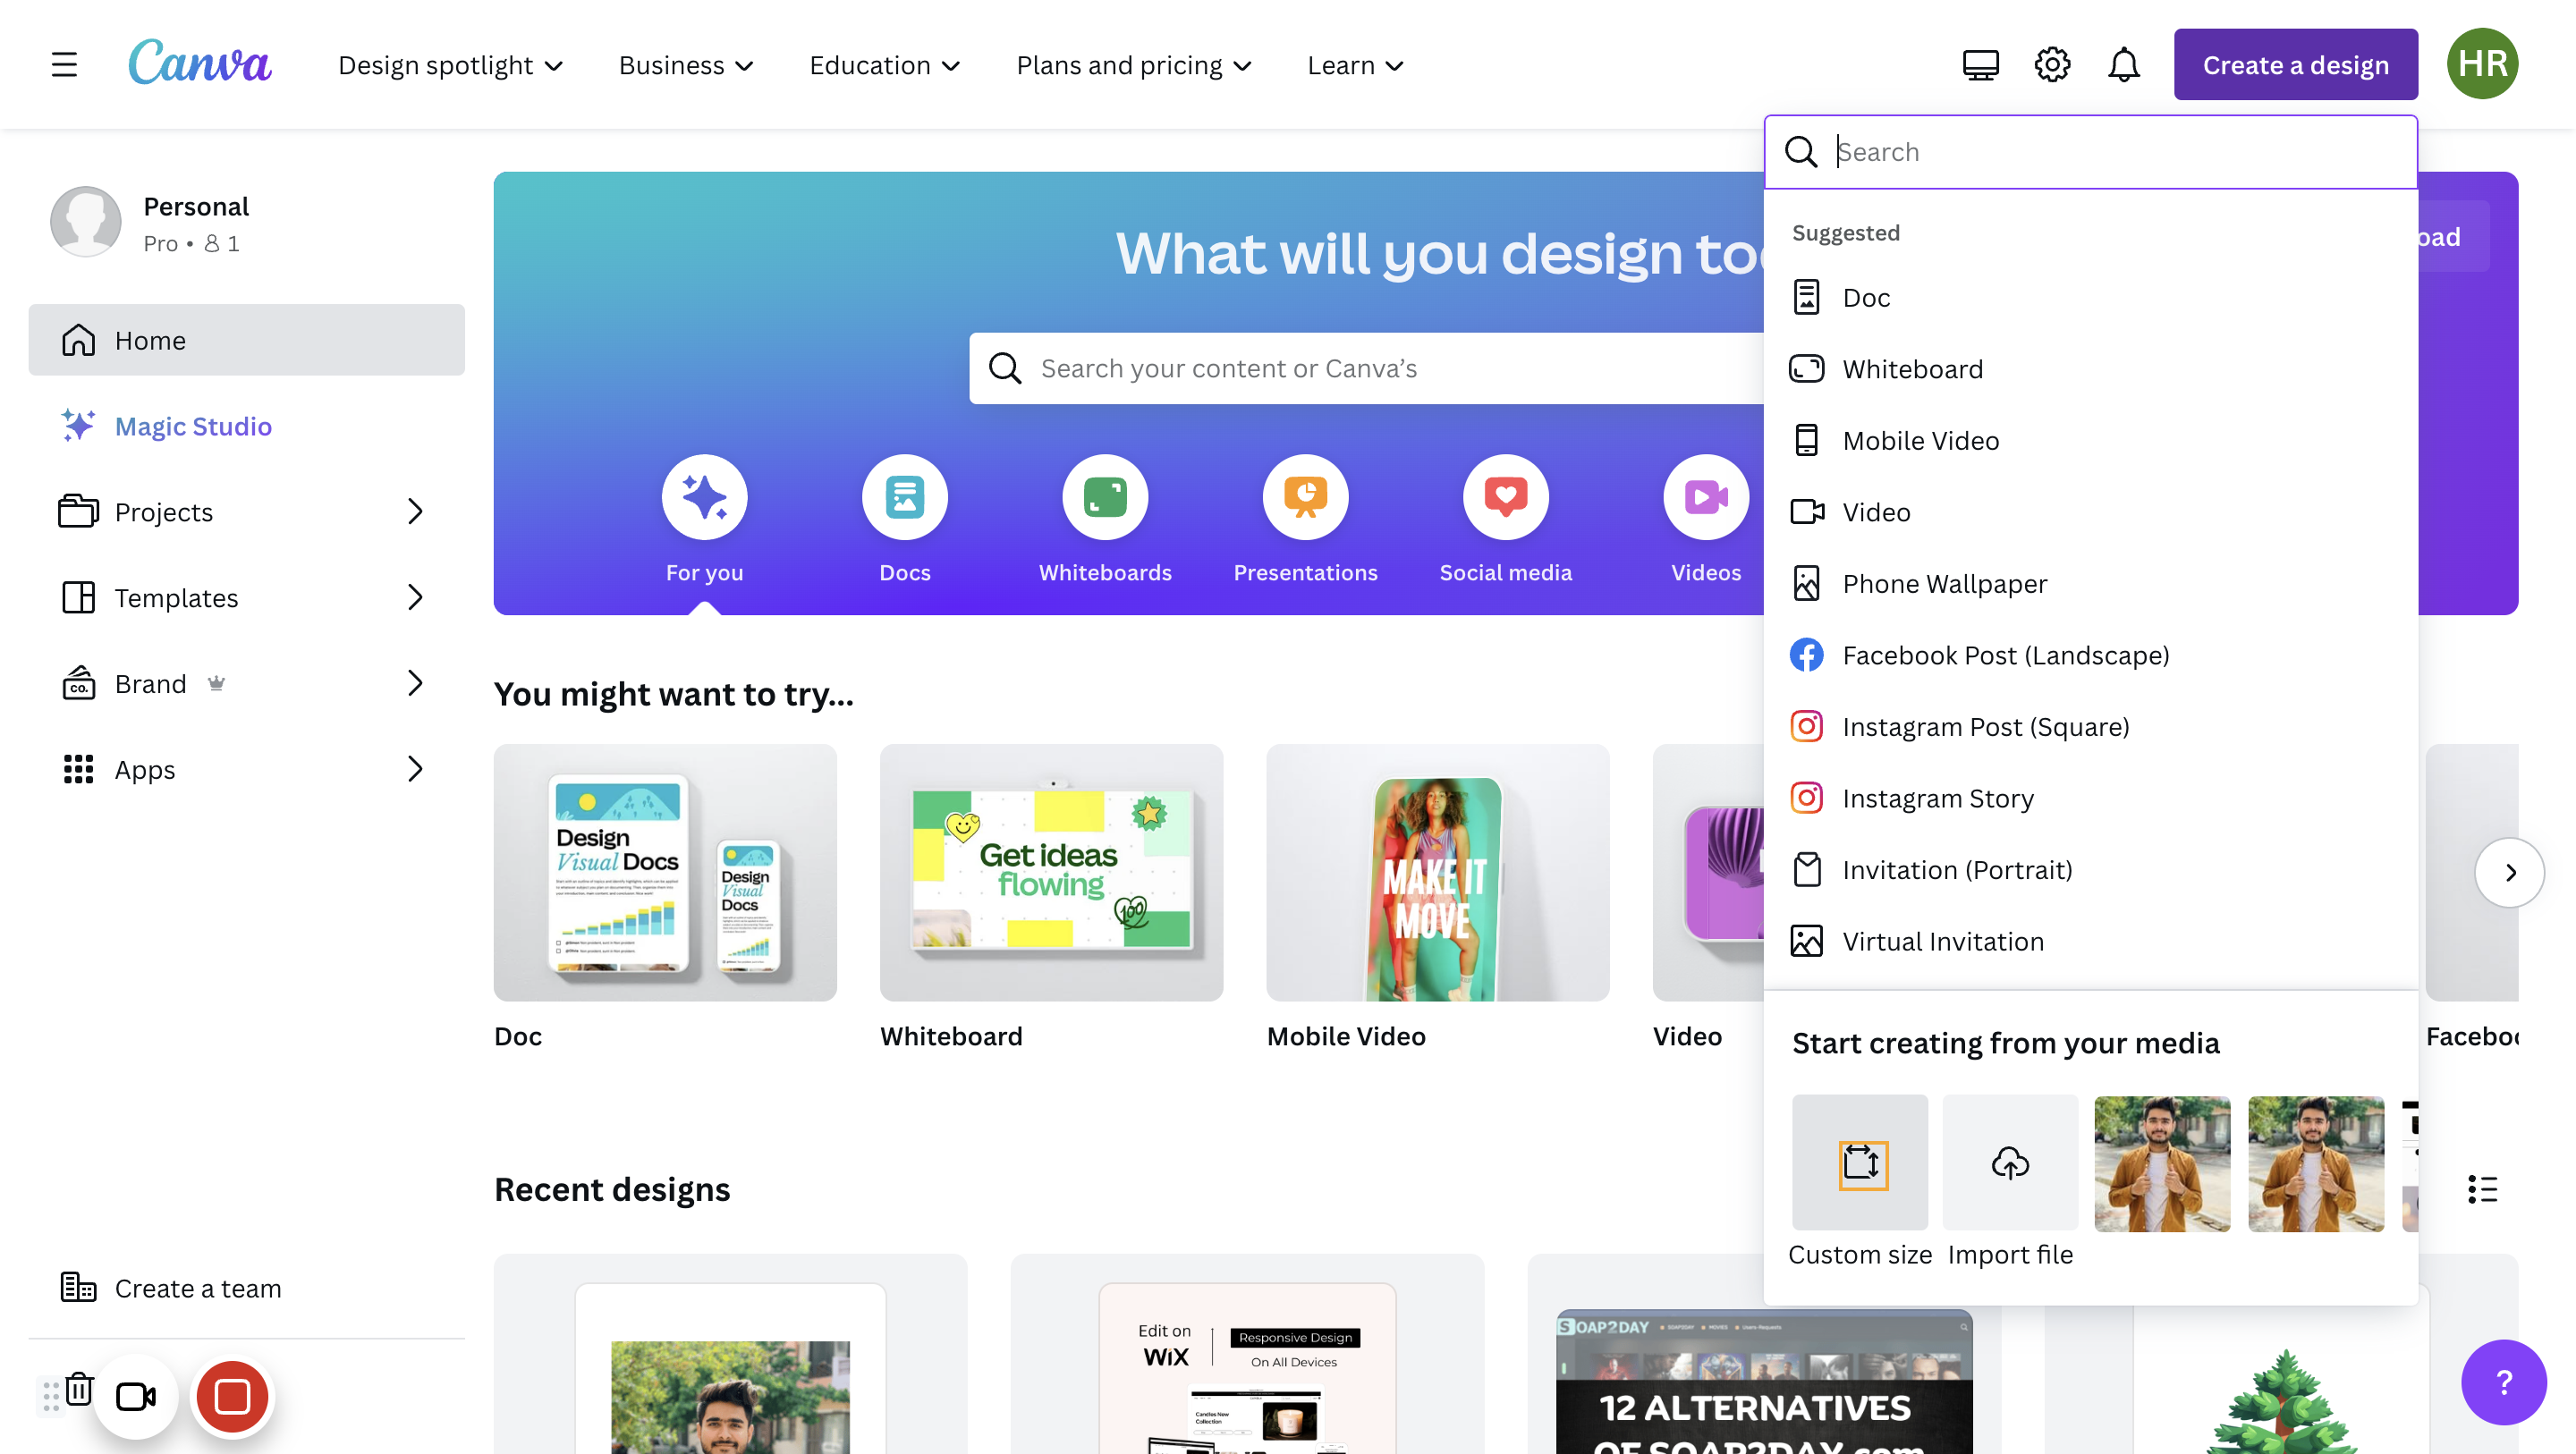Screen dimensions: 2576x1454
Task: Open Magic Studio link in sidebar
Action: click(193, 426)
